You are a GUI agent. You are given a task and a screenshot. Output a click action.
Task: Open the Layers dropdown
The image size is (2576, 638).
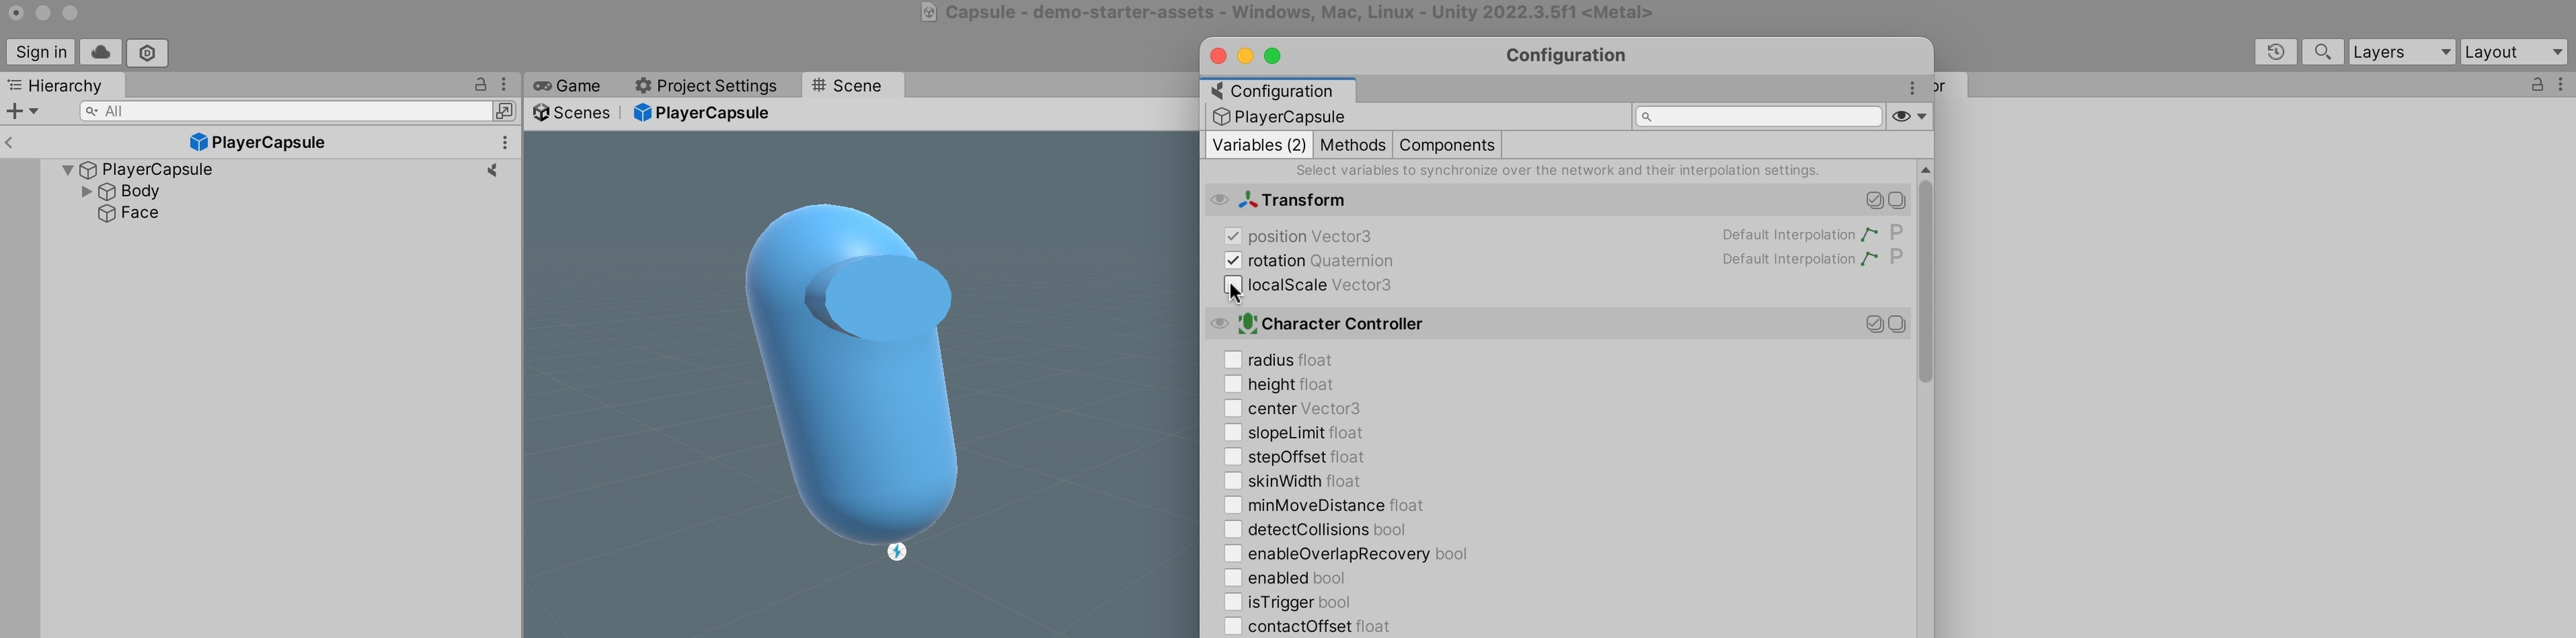(x=2401, y=52)
